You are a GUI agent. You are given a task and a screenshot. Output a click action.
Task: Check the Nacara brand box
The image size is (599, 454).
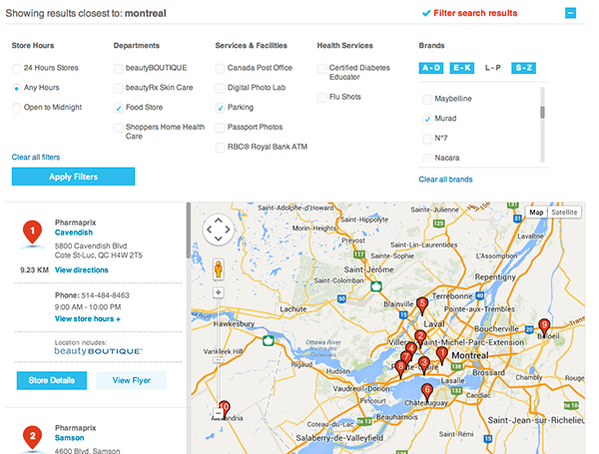[427, 158]
